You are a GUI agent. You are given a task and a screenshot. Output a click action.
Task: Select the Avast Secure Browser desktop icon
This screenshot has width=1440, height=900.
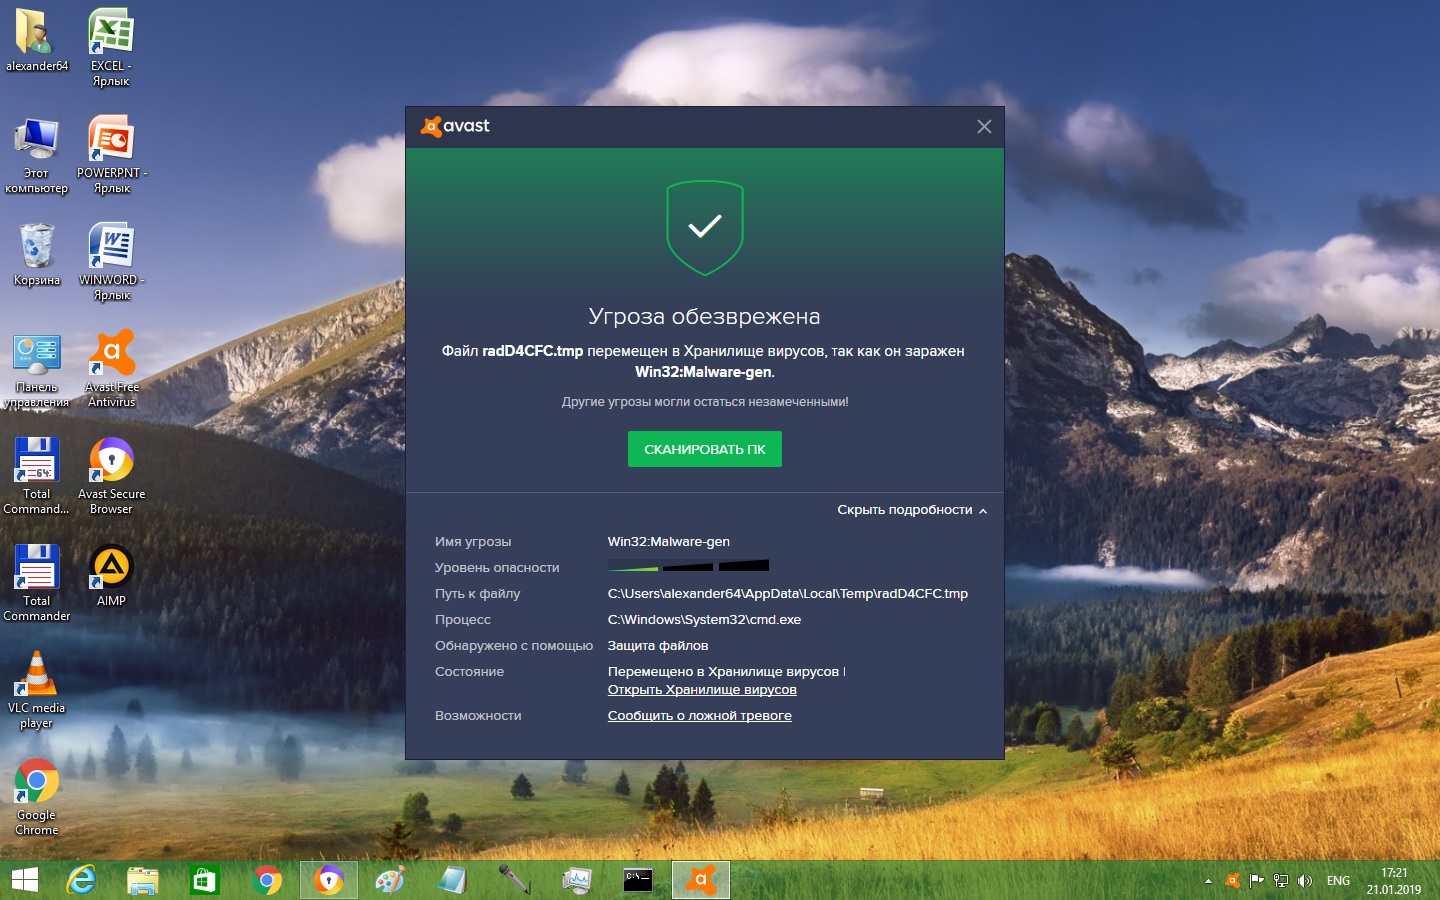click(x=112, y=476)
